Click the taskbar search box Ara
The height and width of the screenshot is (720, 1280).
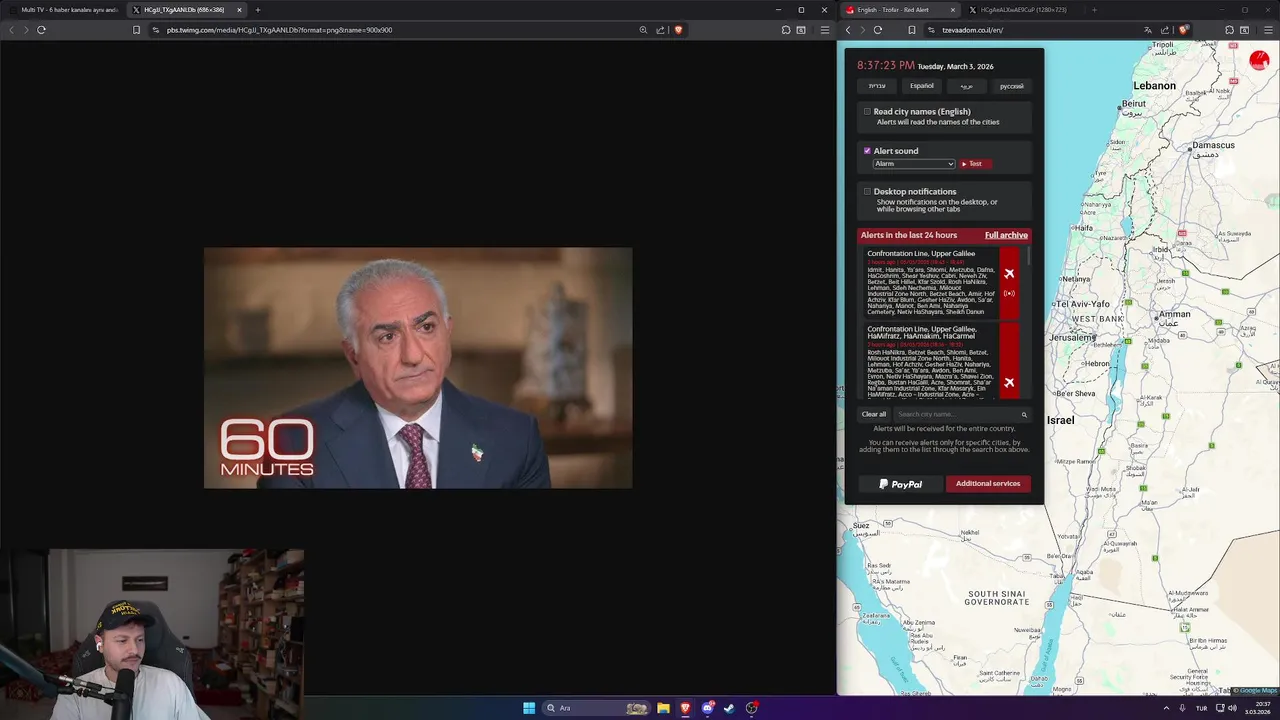point(597,708)
